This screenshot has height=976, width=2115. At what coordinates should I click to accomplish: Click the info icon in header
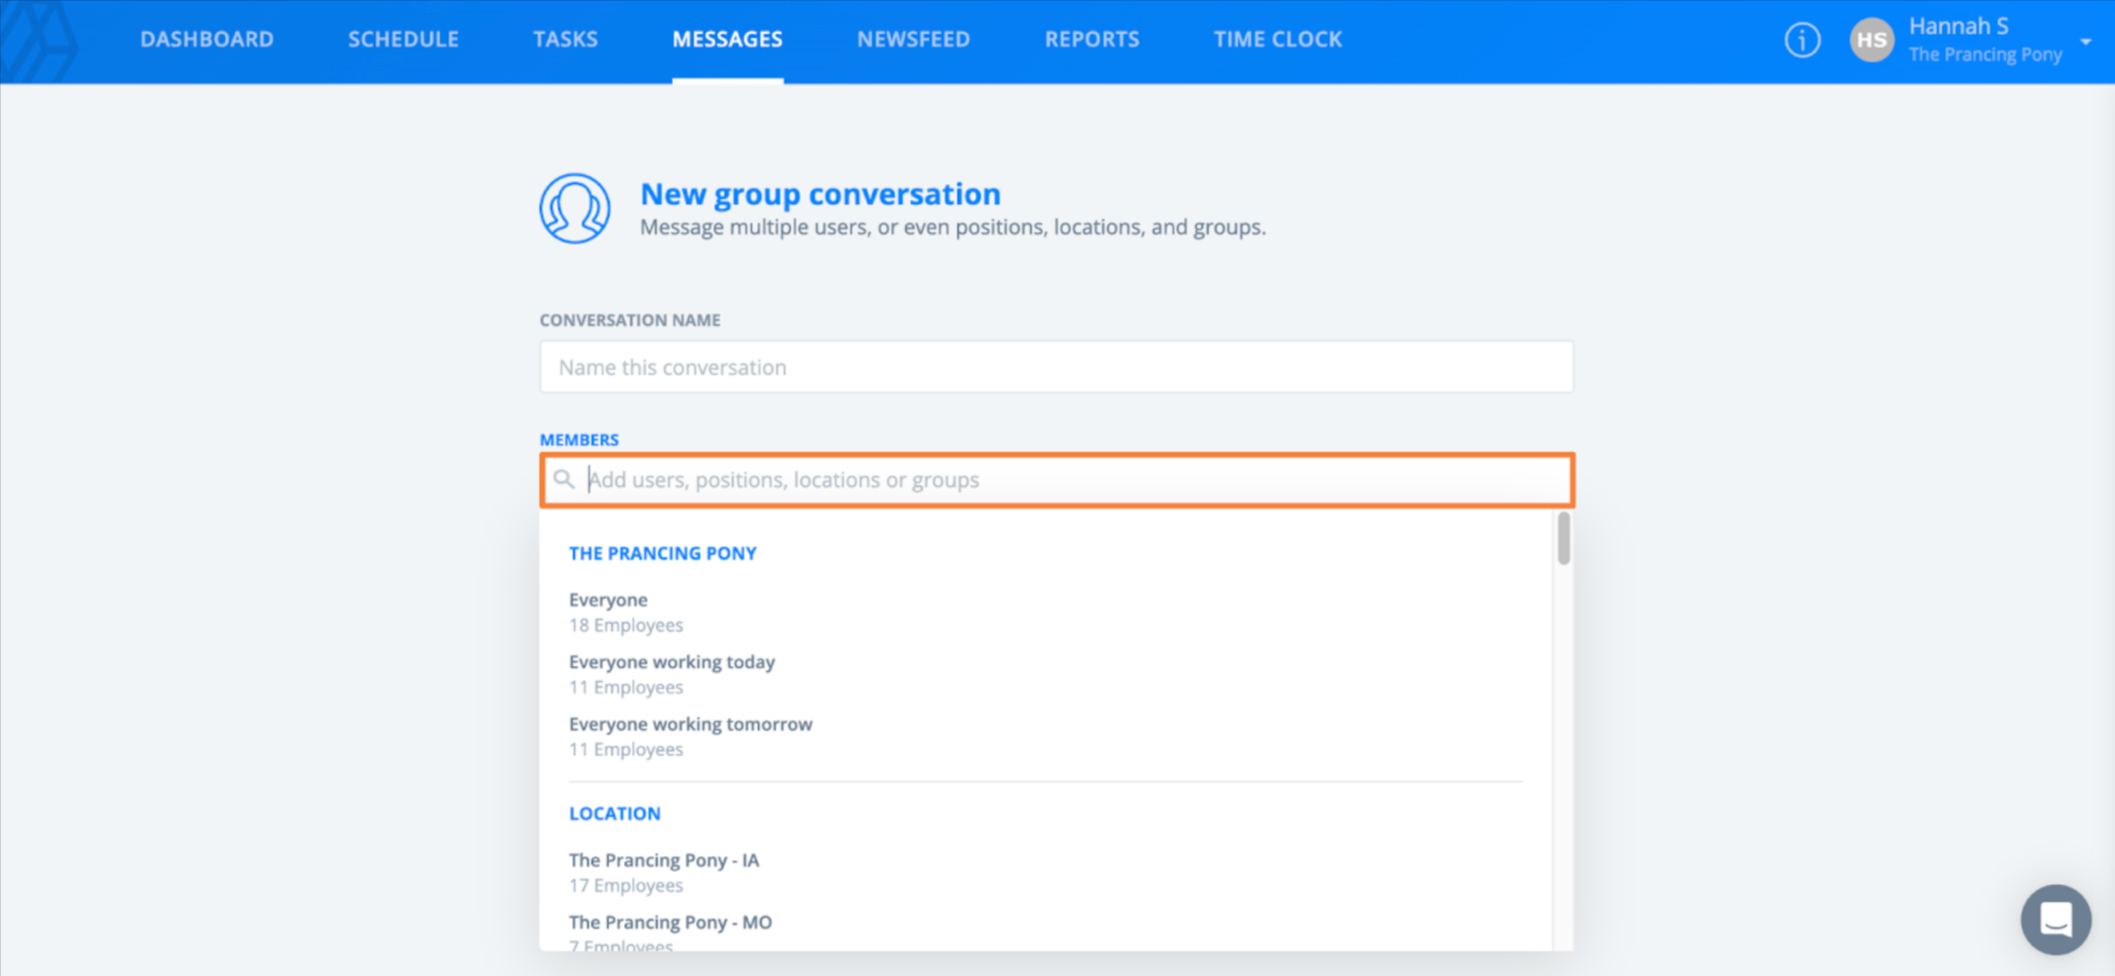(x=1802, y=40)
